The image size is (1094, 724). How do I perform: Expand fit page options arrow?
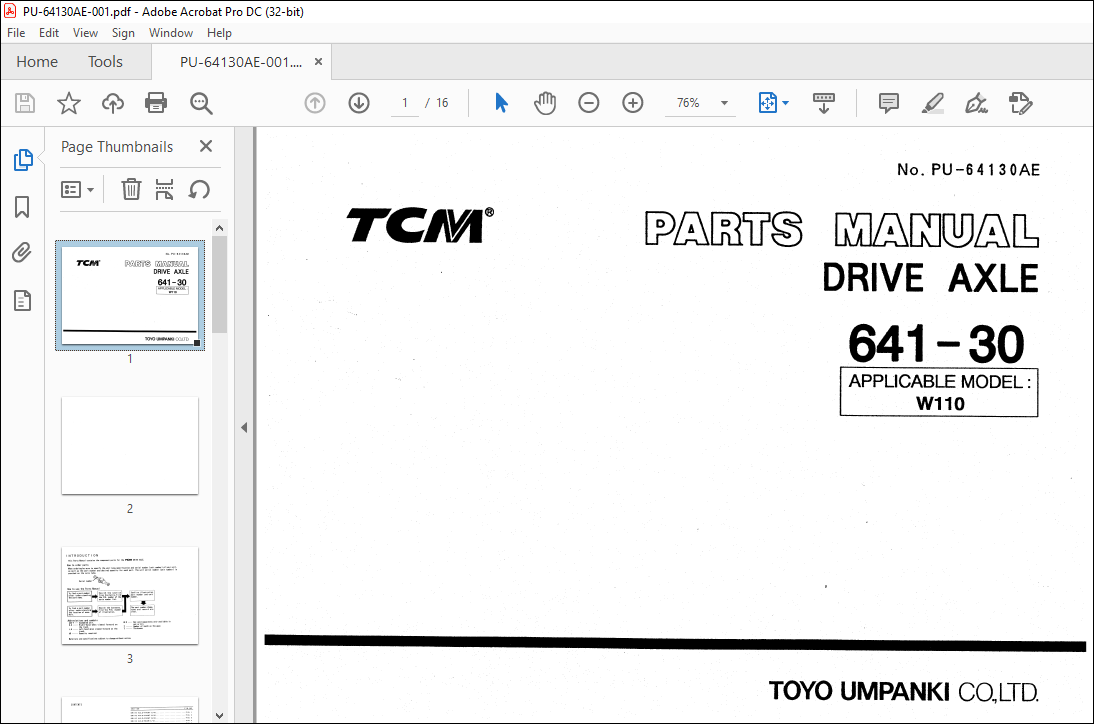point(786,103)
